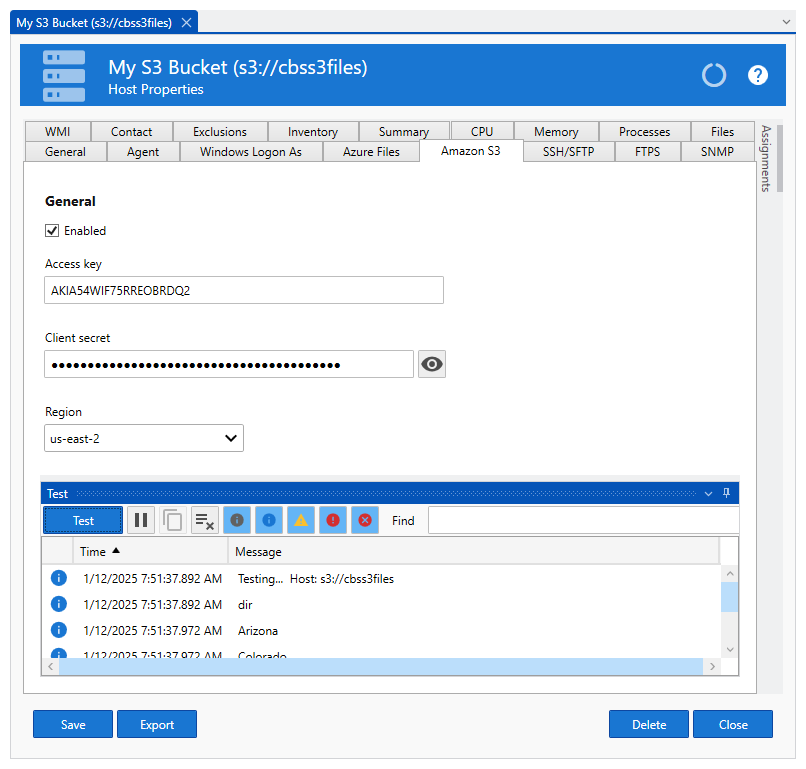
Task: Click the Save button
Action: point(73,724)
